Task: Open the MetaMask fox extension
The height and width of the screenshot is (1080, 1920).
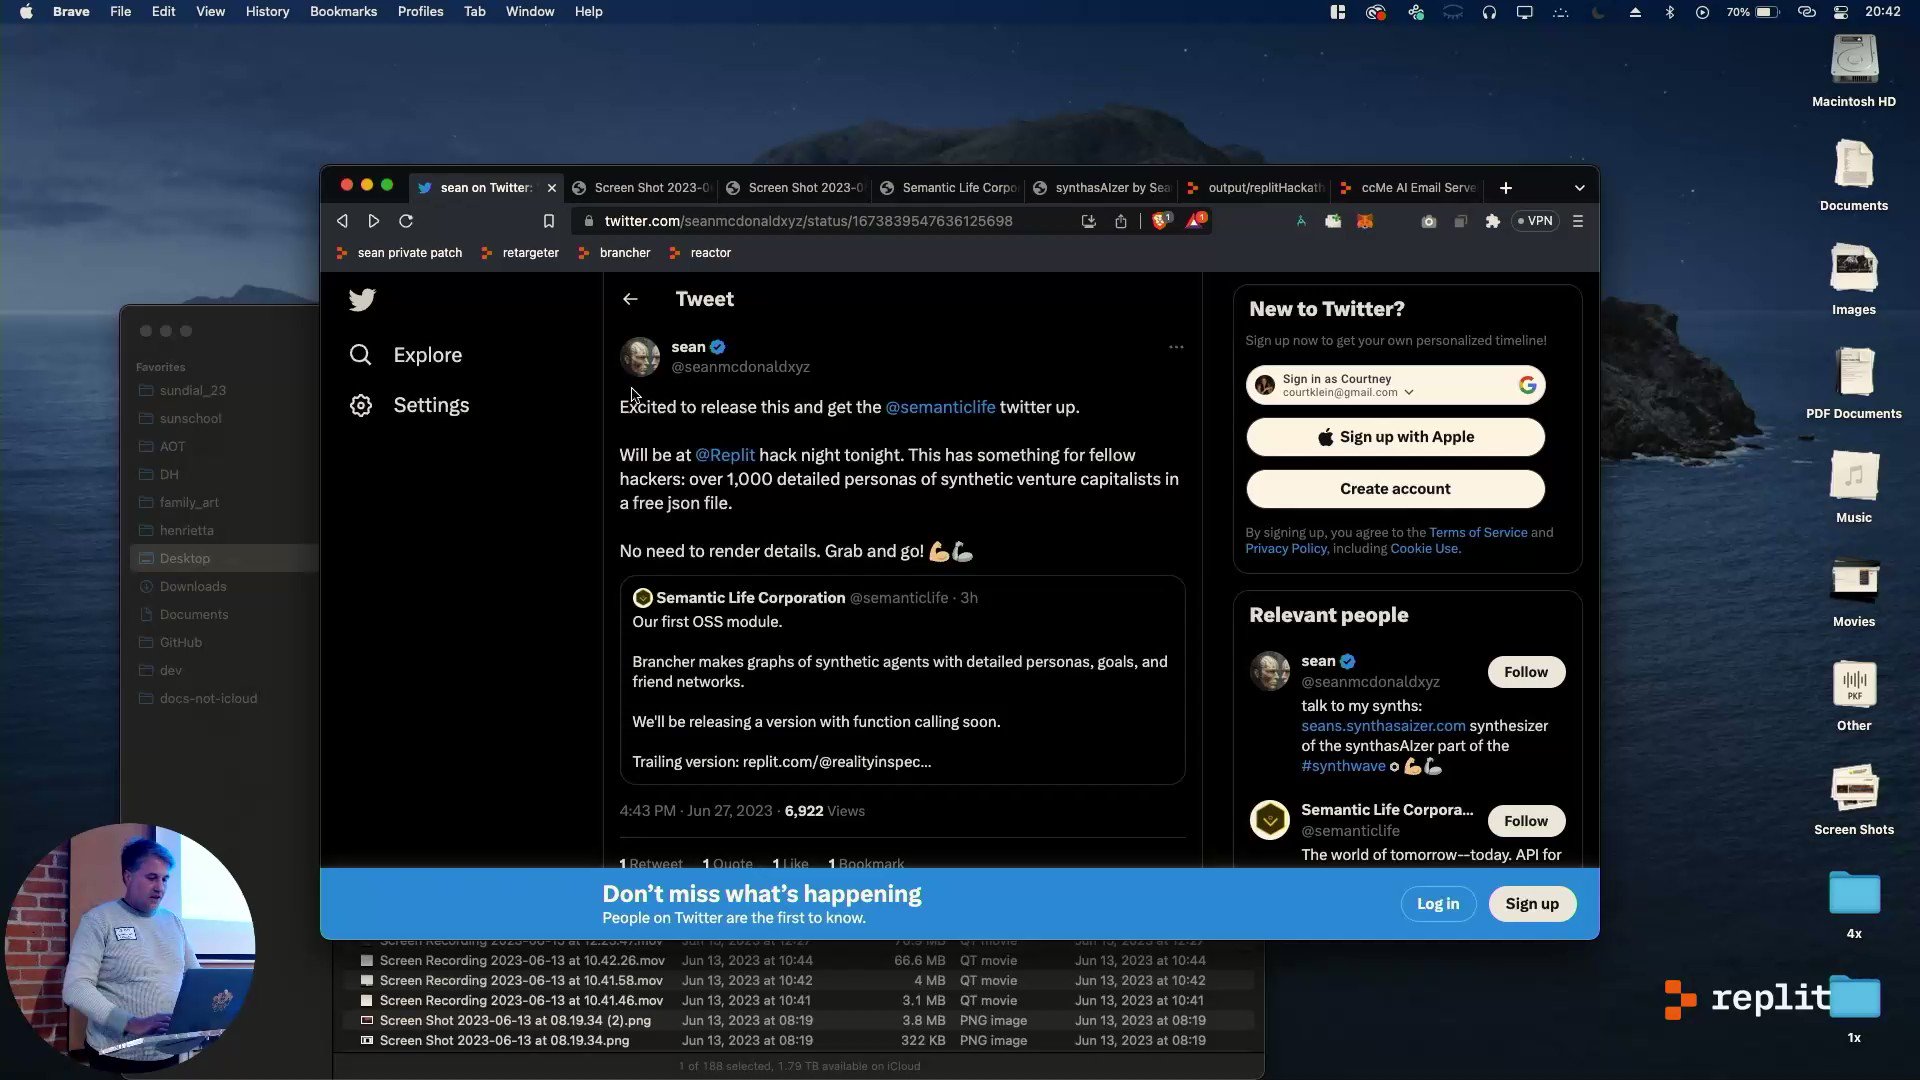Action: click(1365, 221)
